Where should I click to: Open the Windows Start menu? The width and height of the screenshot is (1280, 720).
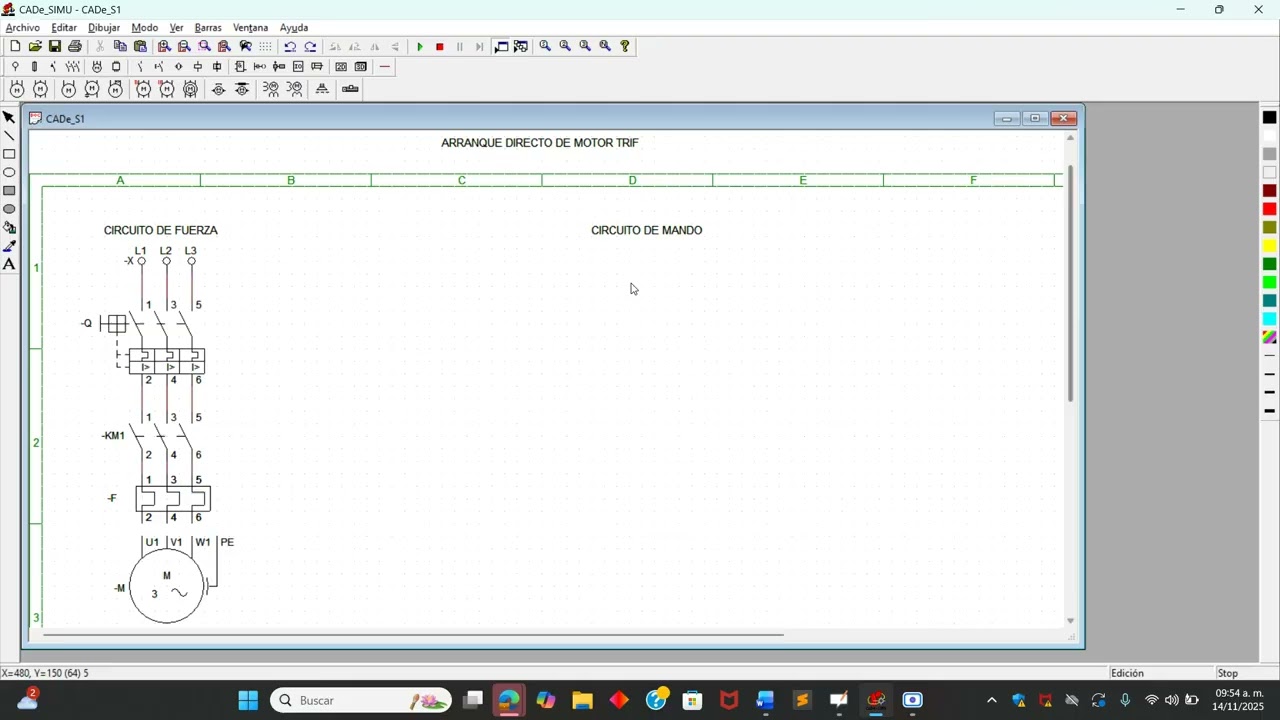[248, 700]
